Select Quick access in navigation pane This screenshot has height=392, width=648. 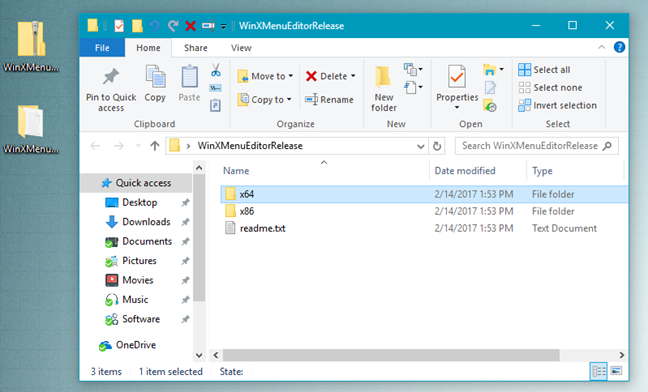[x=136, y=183]
